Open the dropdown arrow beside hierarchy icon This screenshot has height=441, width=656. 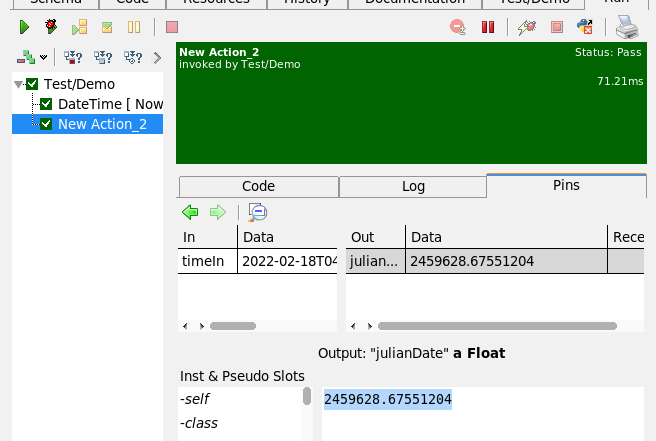pos(43,58)
